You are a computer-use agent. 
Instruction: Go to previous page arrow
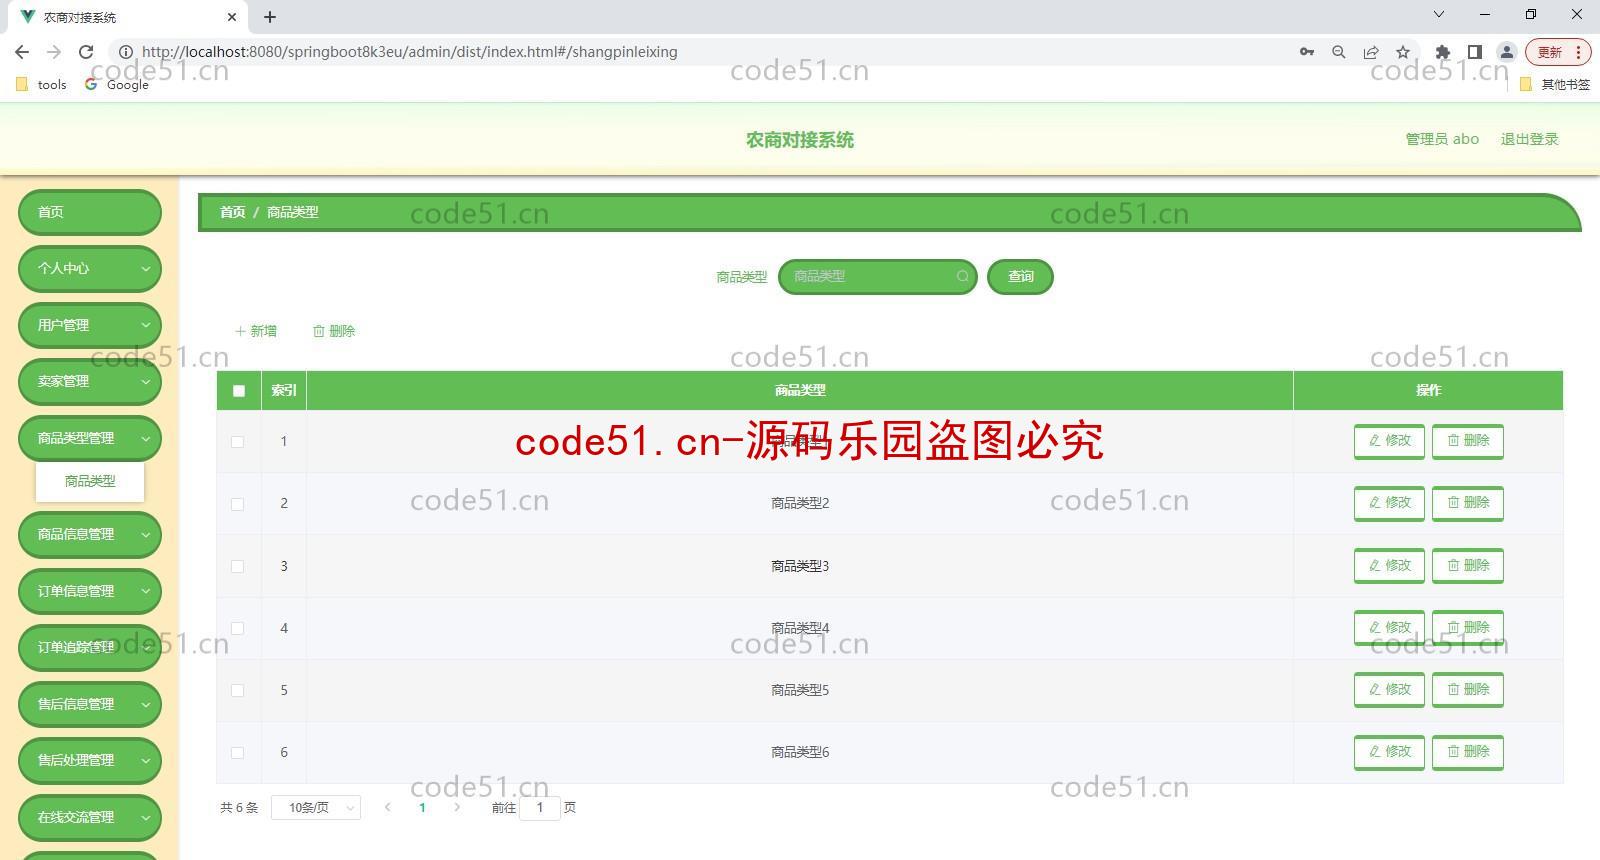tap(387, 808)
